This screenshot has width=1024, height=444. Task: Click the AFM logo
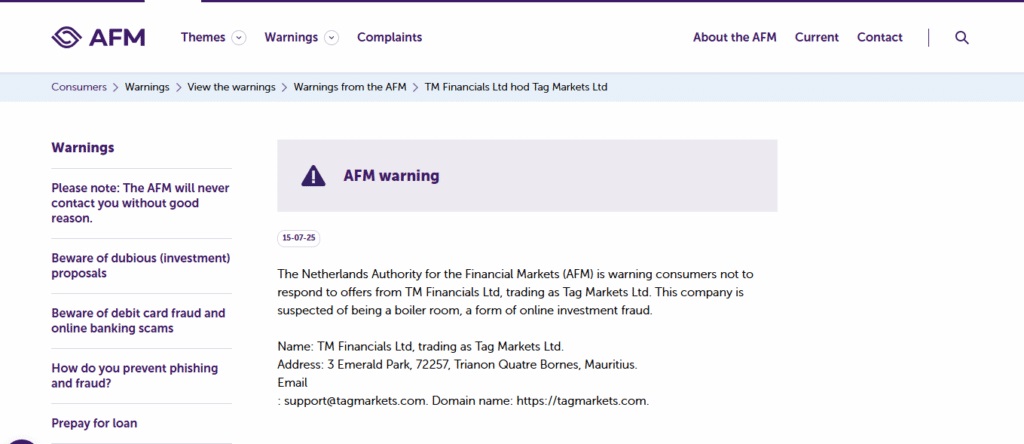click(x=98, y=37)
